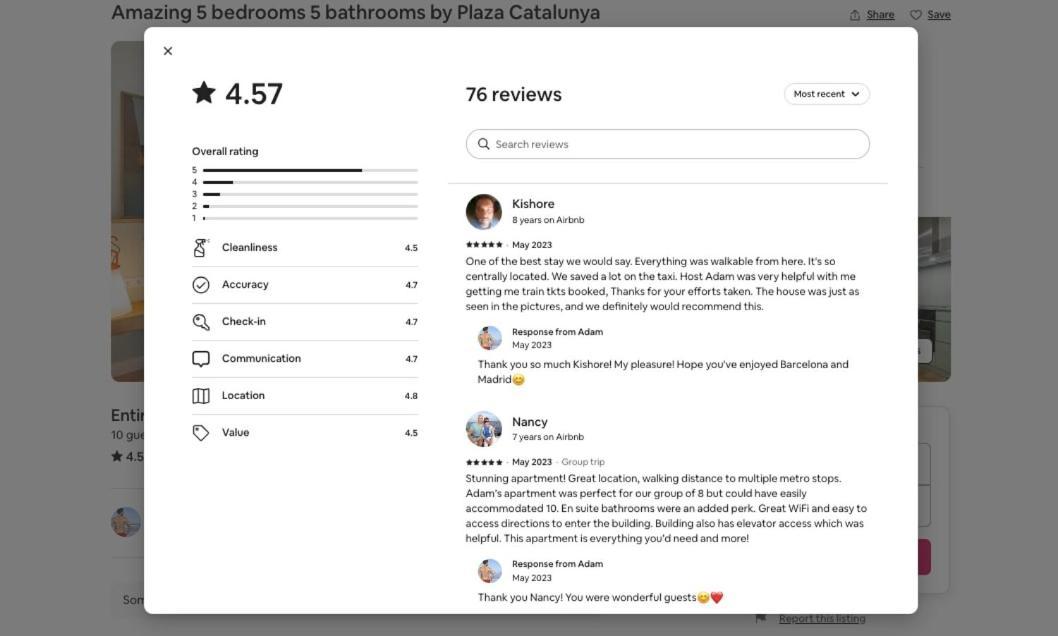Open Kishore's profile photo
This screenshot has height=636, width=1058.
click(x=484, y=212)
